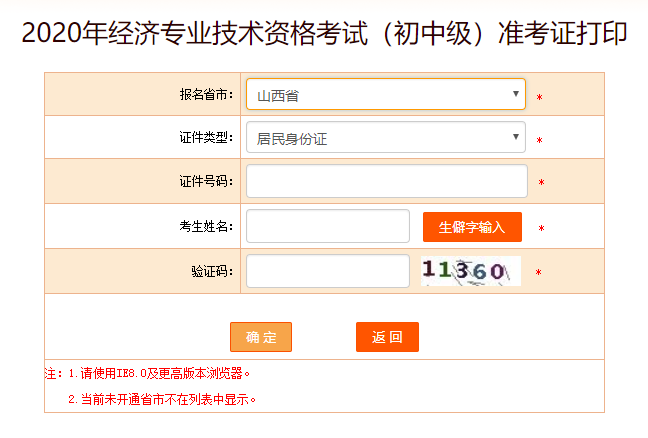Image resolution: width=648 pixels, height=438 pixels.
Task: Refresh the captcha image showing 11360
Action: (x=470, y=271)
